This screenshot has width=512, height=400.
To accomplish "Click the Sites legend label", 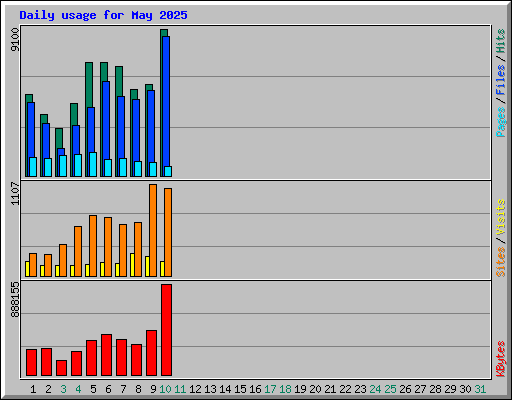I will tap(501, 262).
